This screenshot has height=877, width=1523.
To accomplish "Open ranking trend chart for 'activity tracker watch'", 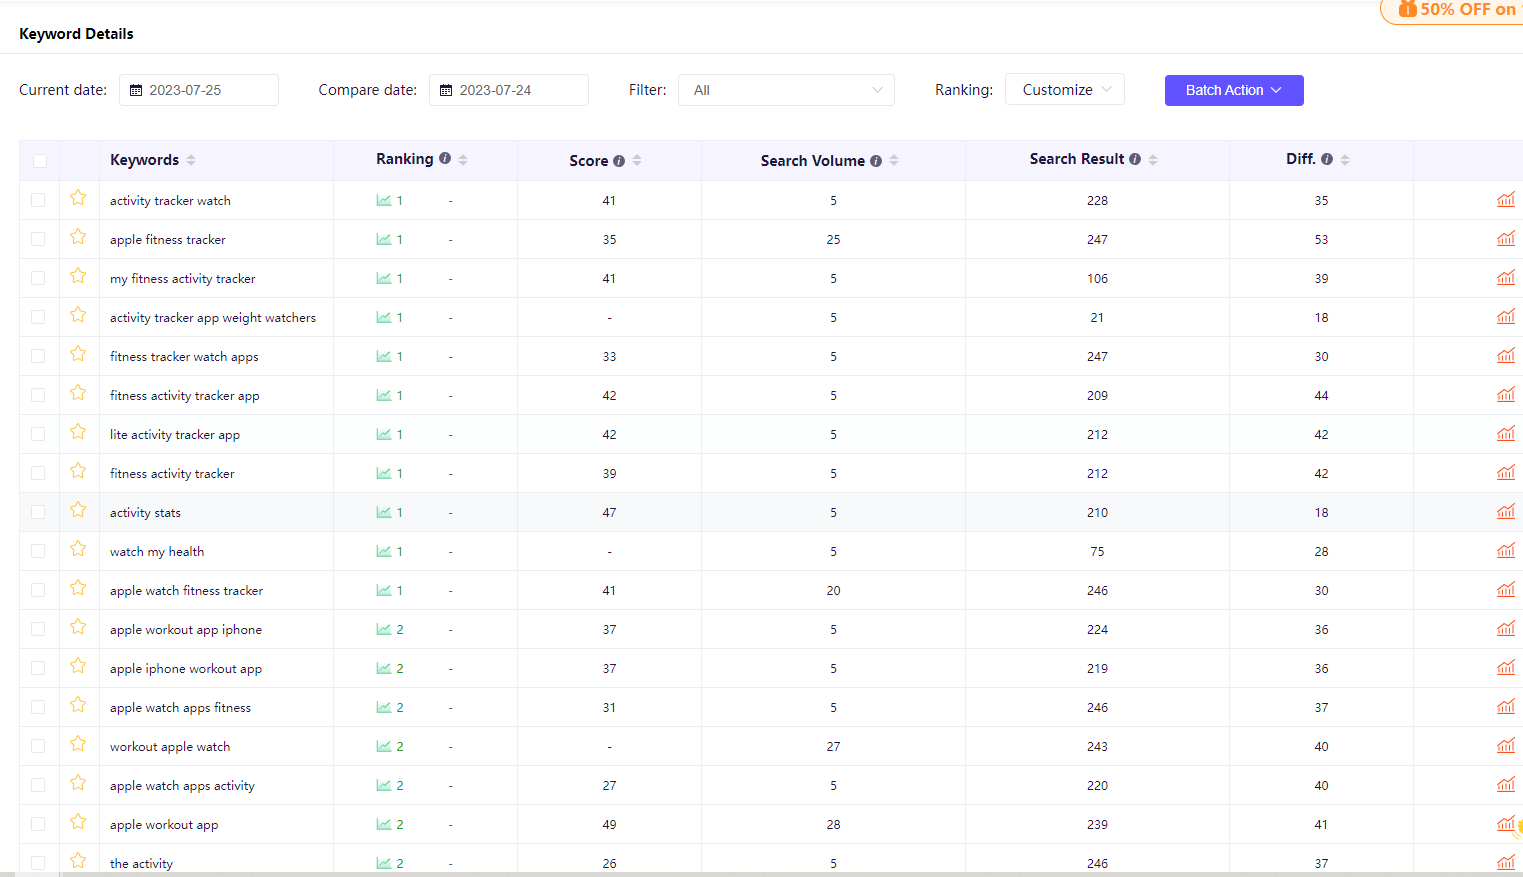I will click(x=383, y=200).
